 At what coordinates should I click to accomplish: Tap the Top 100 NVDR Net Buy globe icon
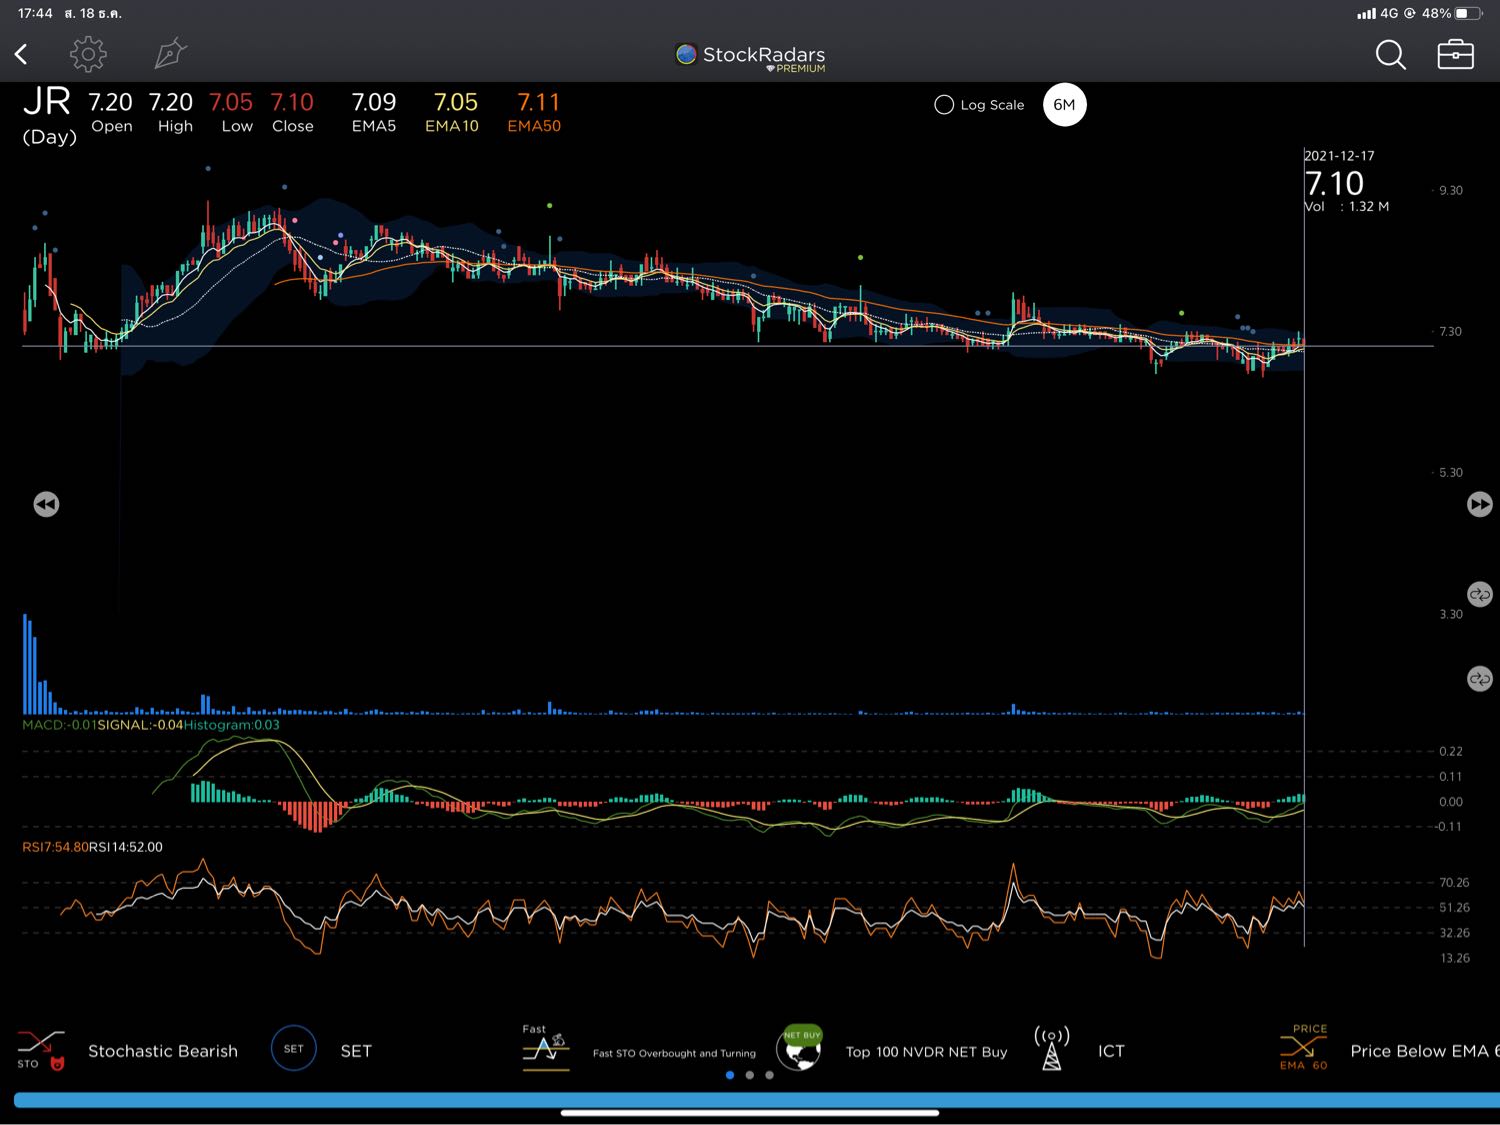coord(800,1050)
